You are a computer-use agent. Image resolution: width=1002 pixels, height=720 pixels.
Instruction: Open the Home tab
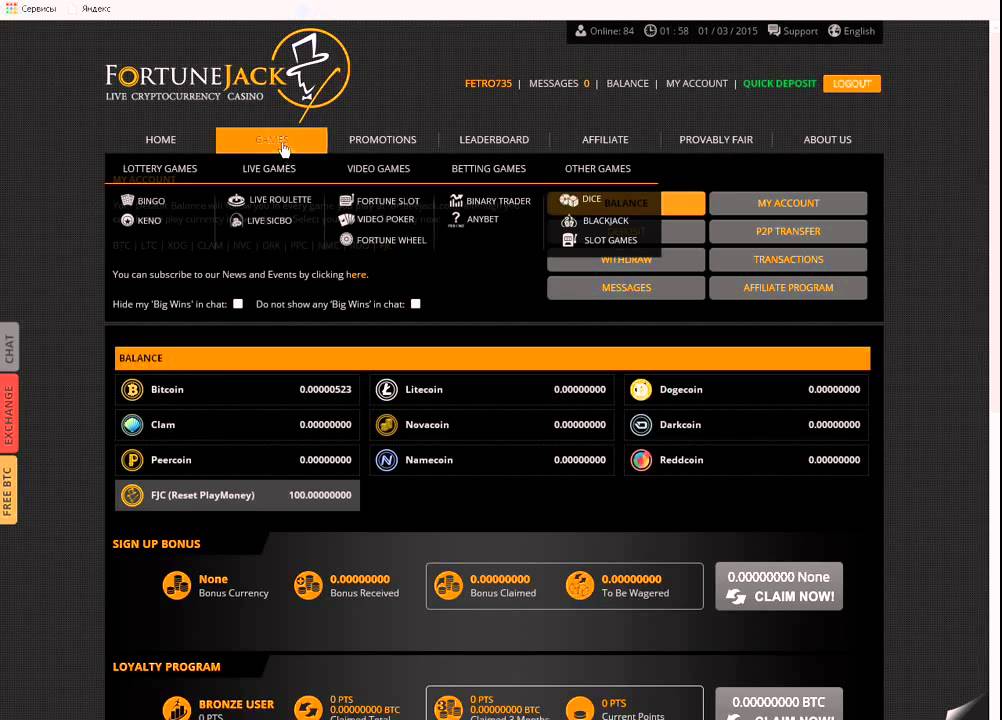160,140
